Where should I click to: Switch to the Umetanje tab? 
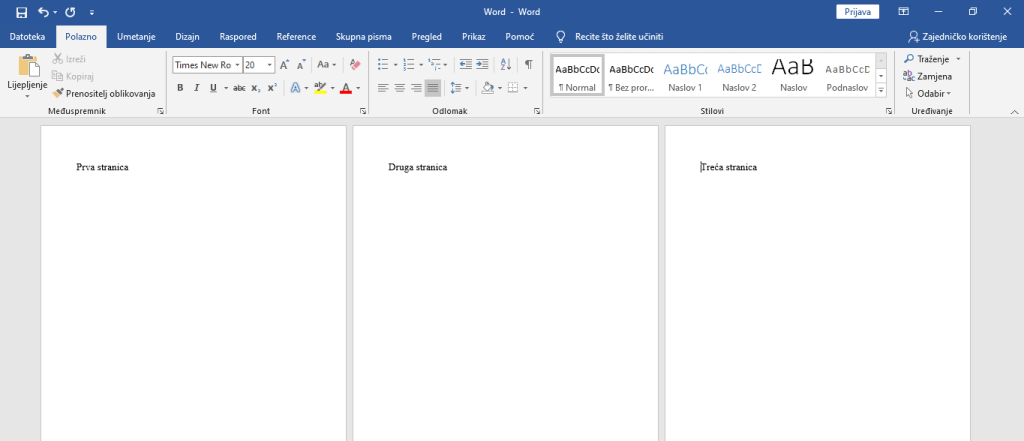click(x=135, y=36)
